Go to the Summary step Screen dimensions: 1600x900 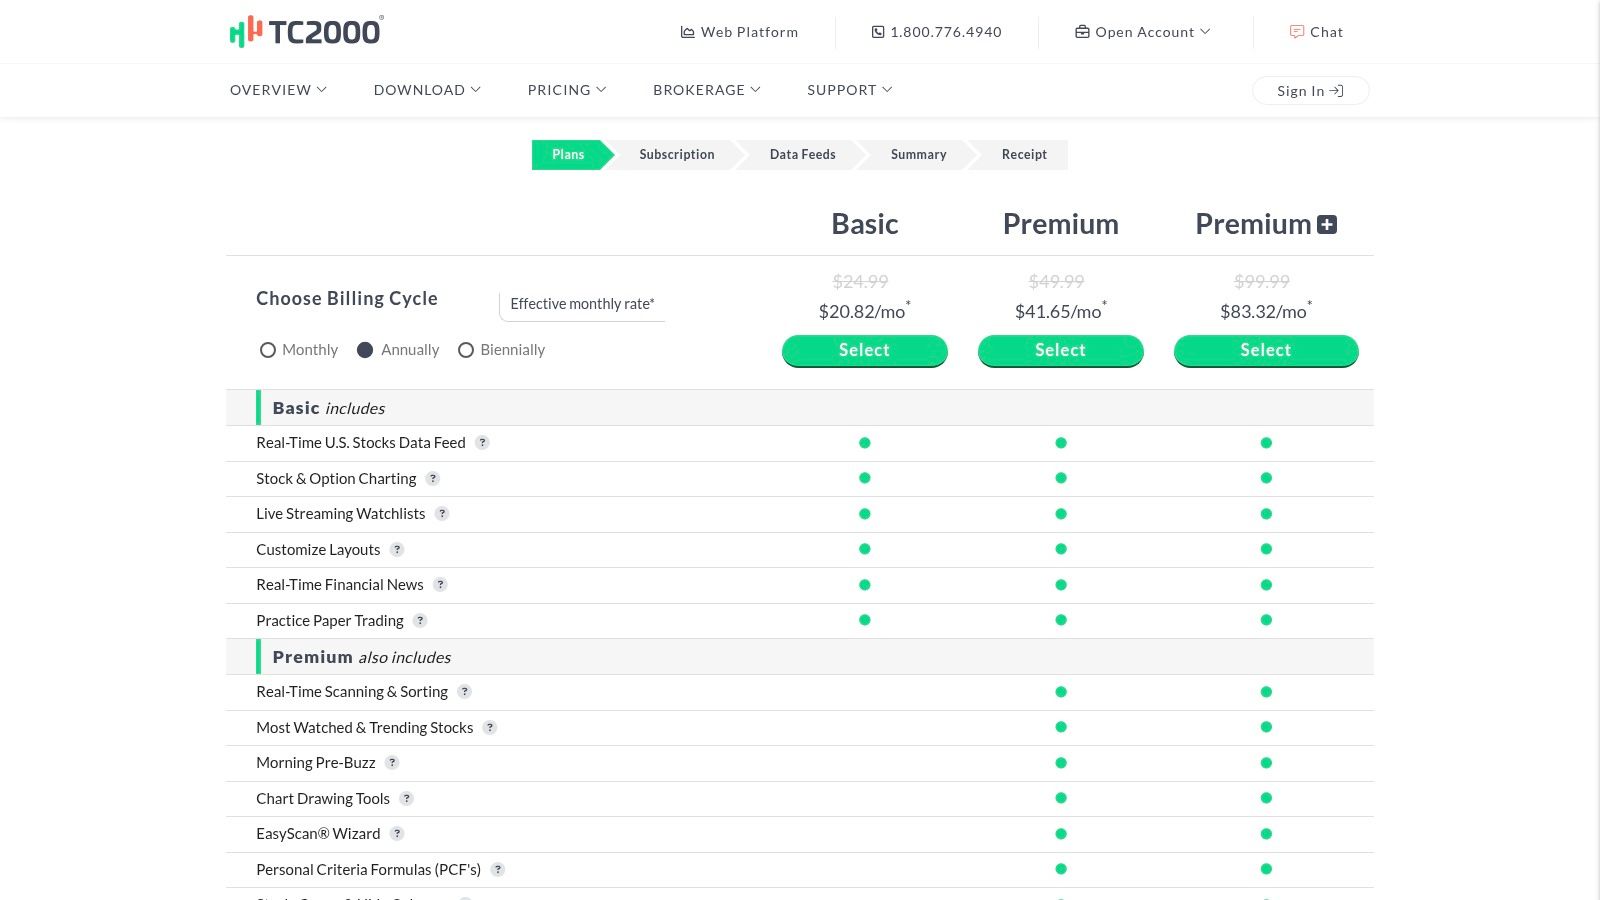pos(918,155)
